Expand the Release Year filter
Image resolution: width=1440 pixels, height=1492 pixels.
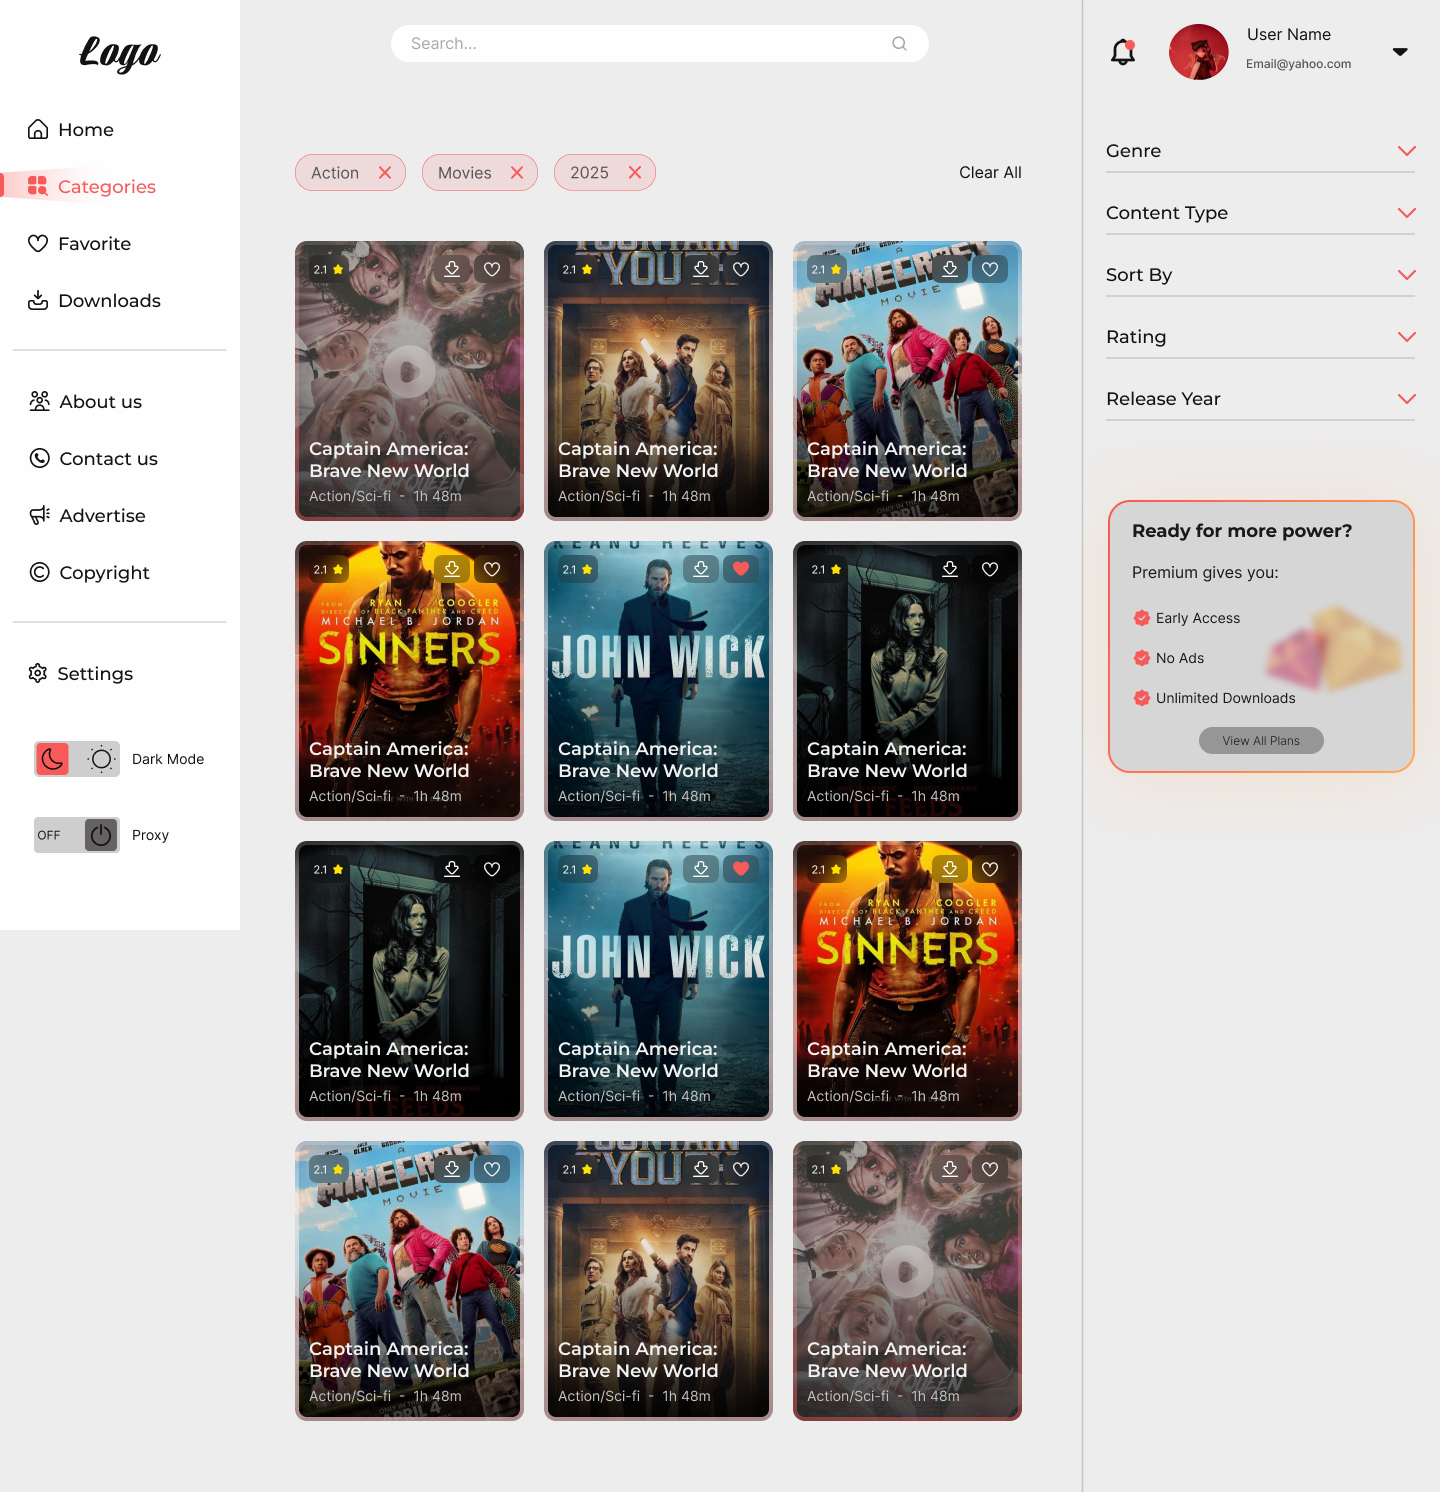tap(1260, 399)
